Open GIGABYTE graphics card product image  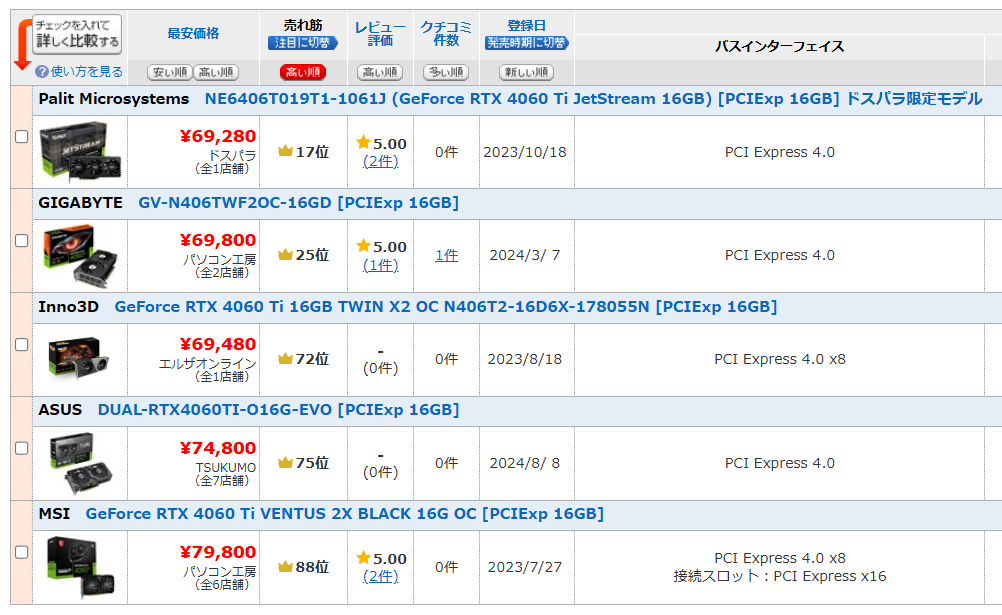tap(80, 256)
